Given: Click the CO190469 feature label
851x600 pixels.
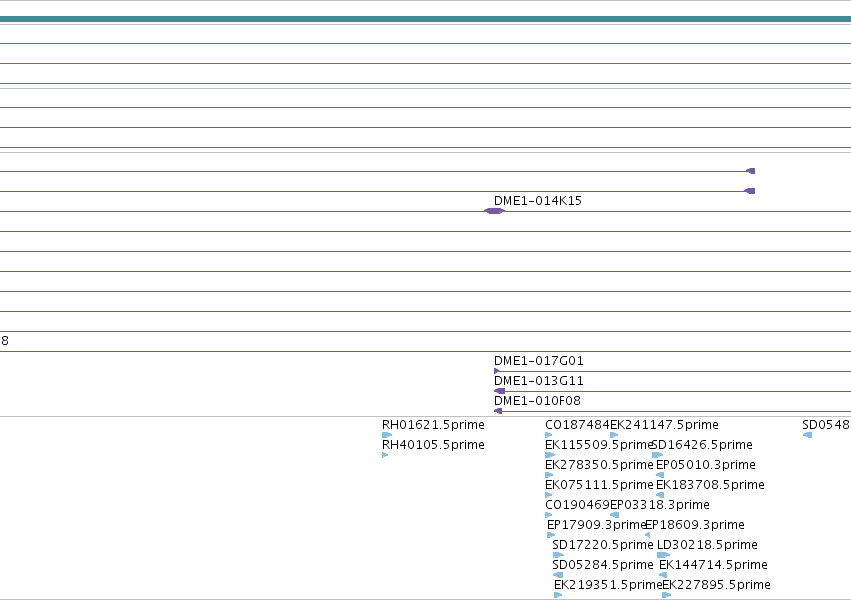Looking at the screenshot, I should tap(577, 505).
